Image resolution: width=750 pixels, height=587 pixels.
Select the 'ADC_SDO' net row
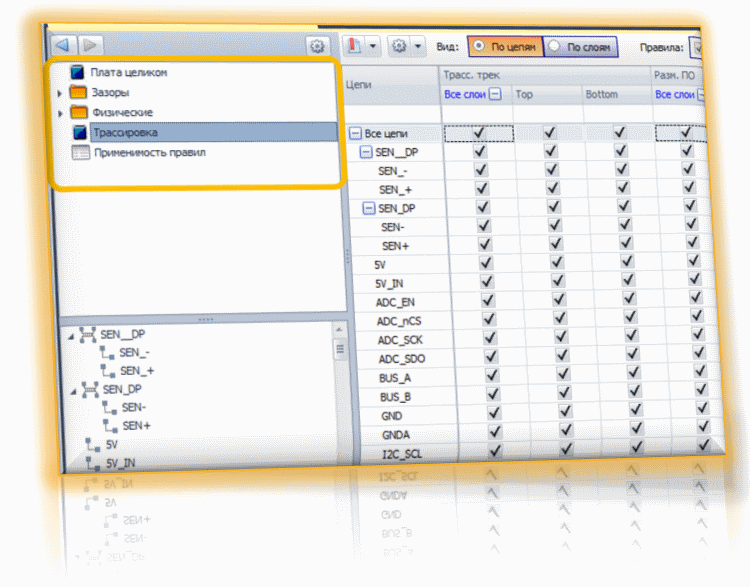click(x=402, y=359)
